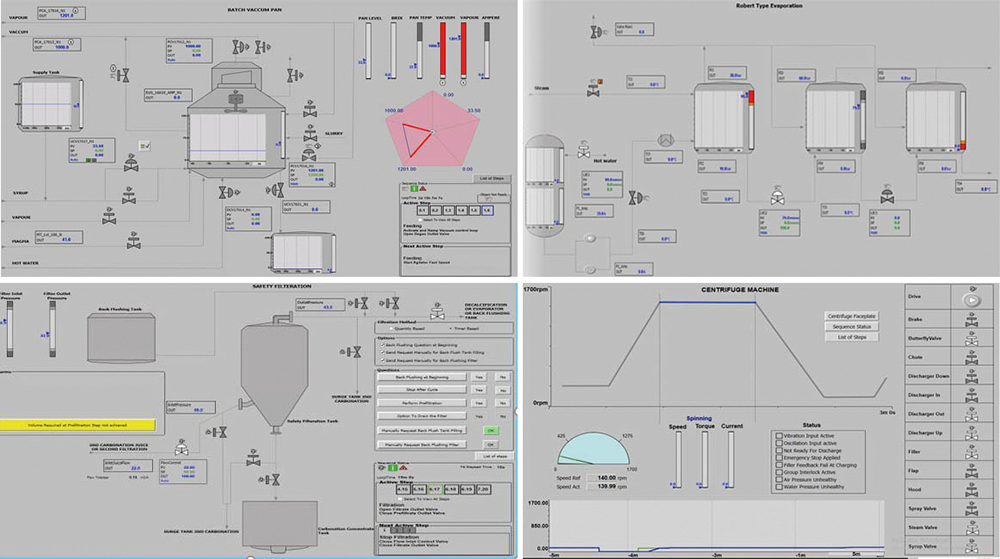Select the Brake valve icon in Centrifuge list
Viewport: 1000px width, 559px height.
pyautogui.click(x=971, y=320)
